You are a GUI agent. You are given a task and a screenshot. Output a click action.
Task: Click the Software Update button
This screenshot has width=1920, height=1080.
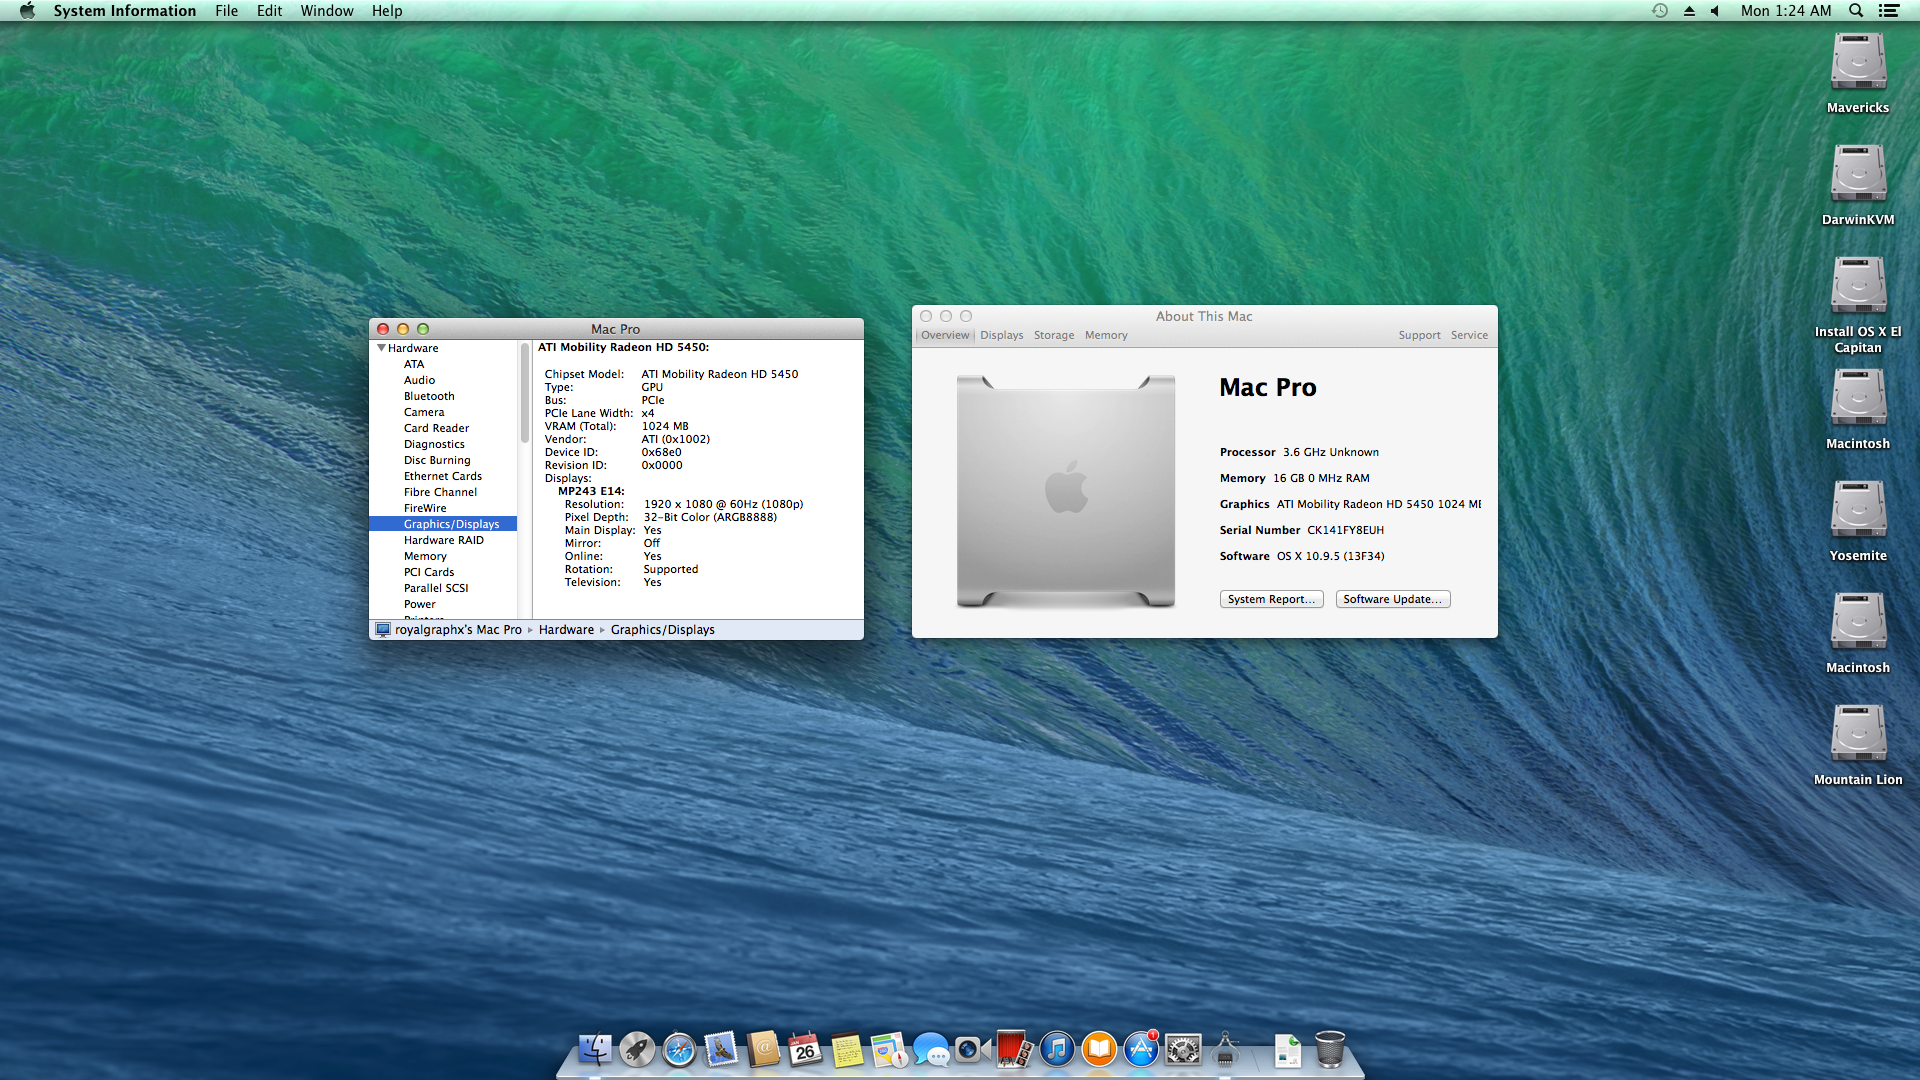click(1392, 599)
